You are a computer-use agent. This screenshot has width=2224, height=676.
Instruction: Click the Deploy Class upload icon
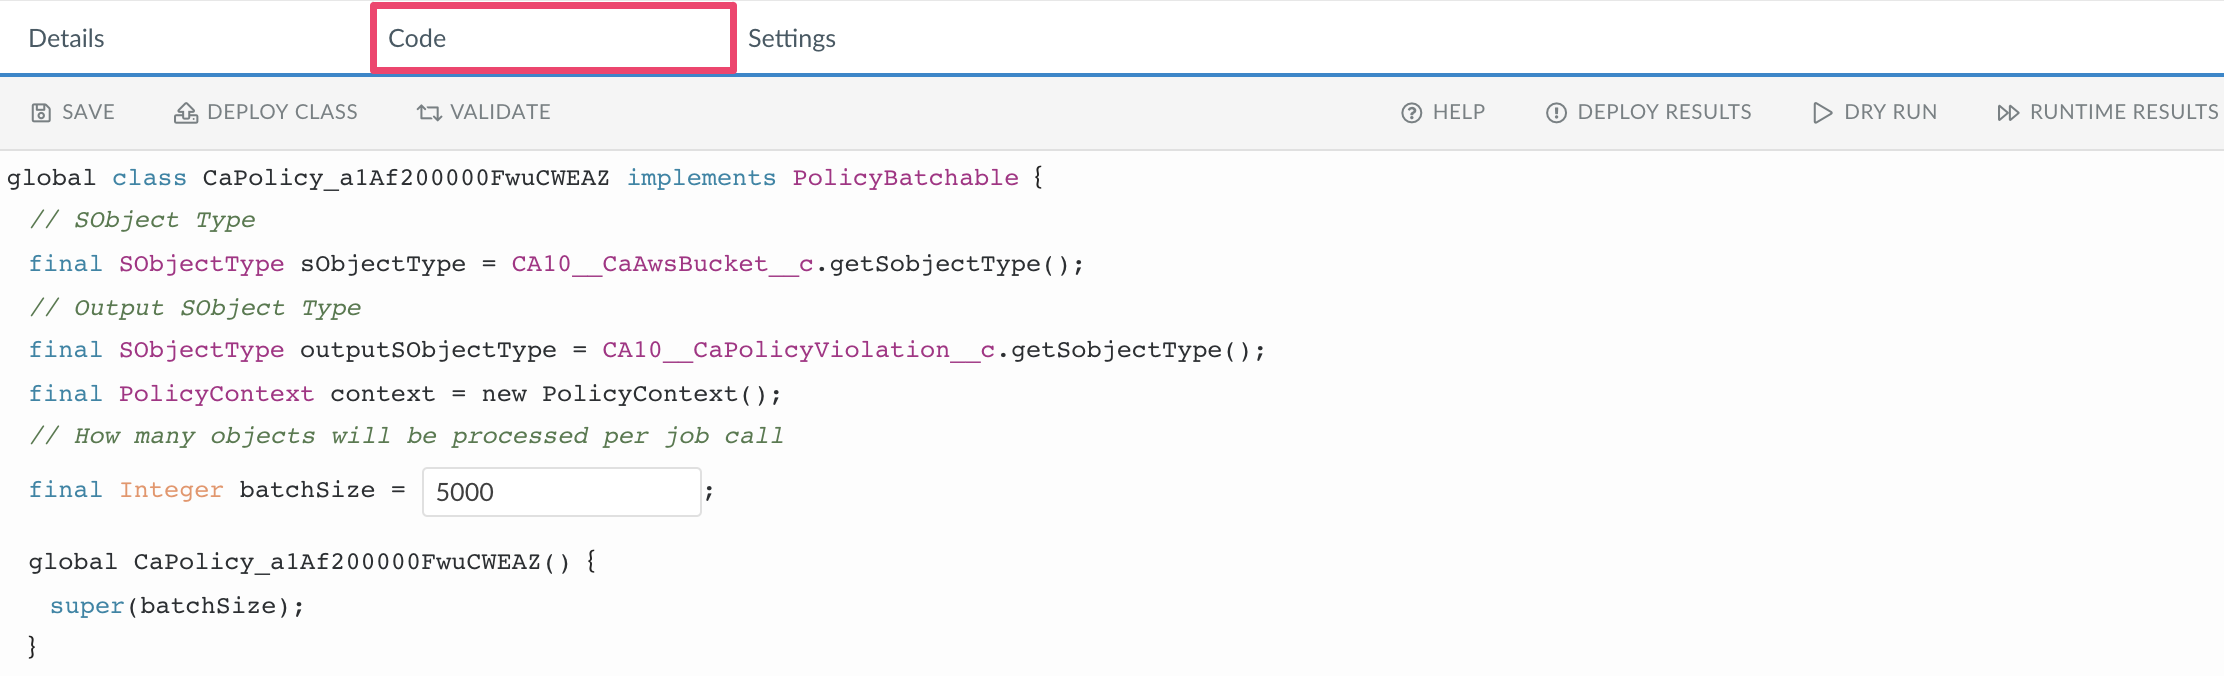186,113
